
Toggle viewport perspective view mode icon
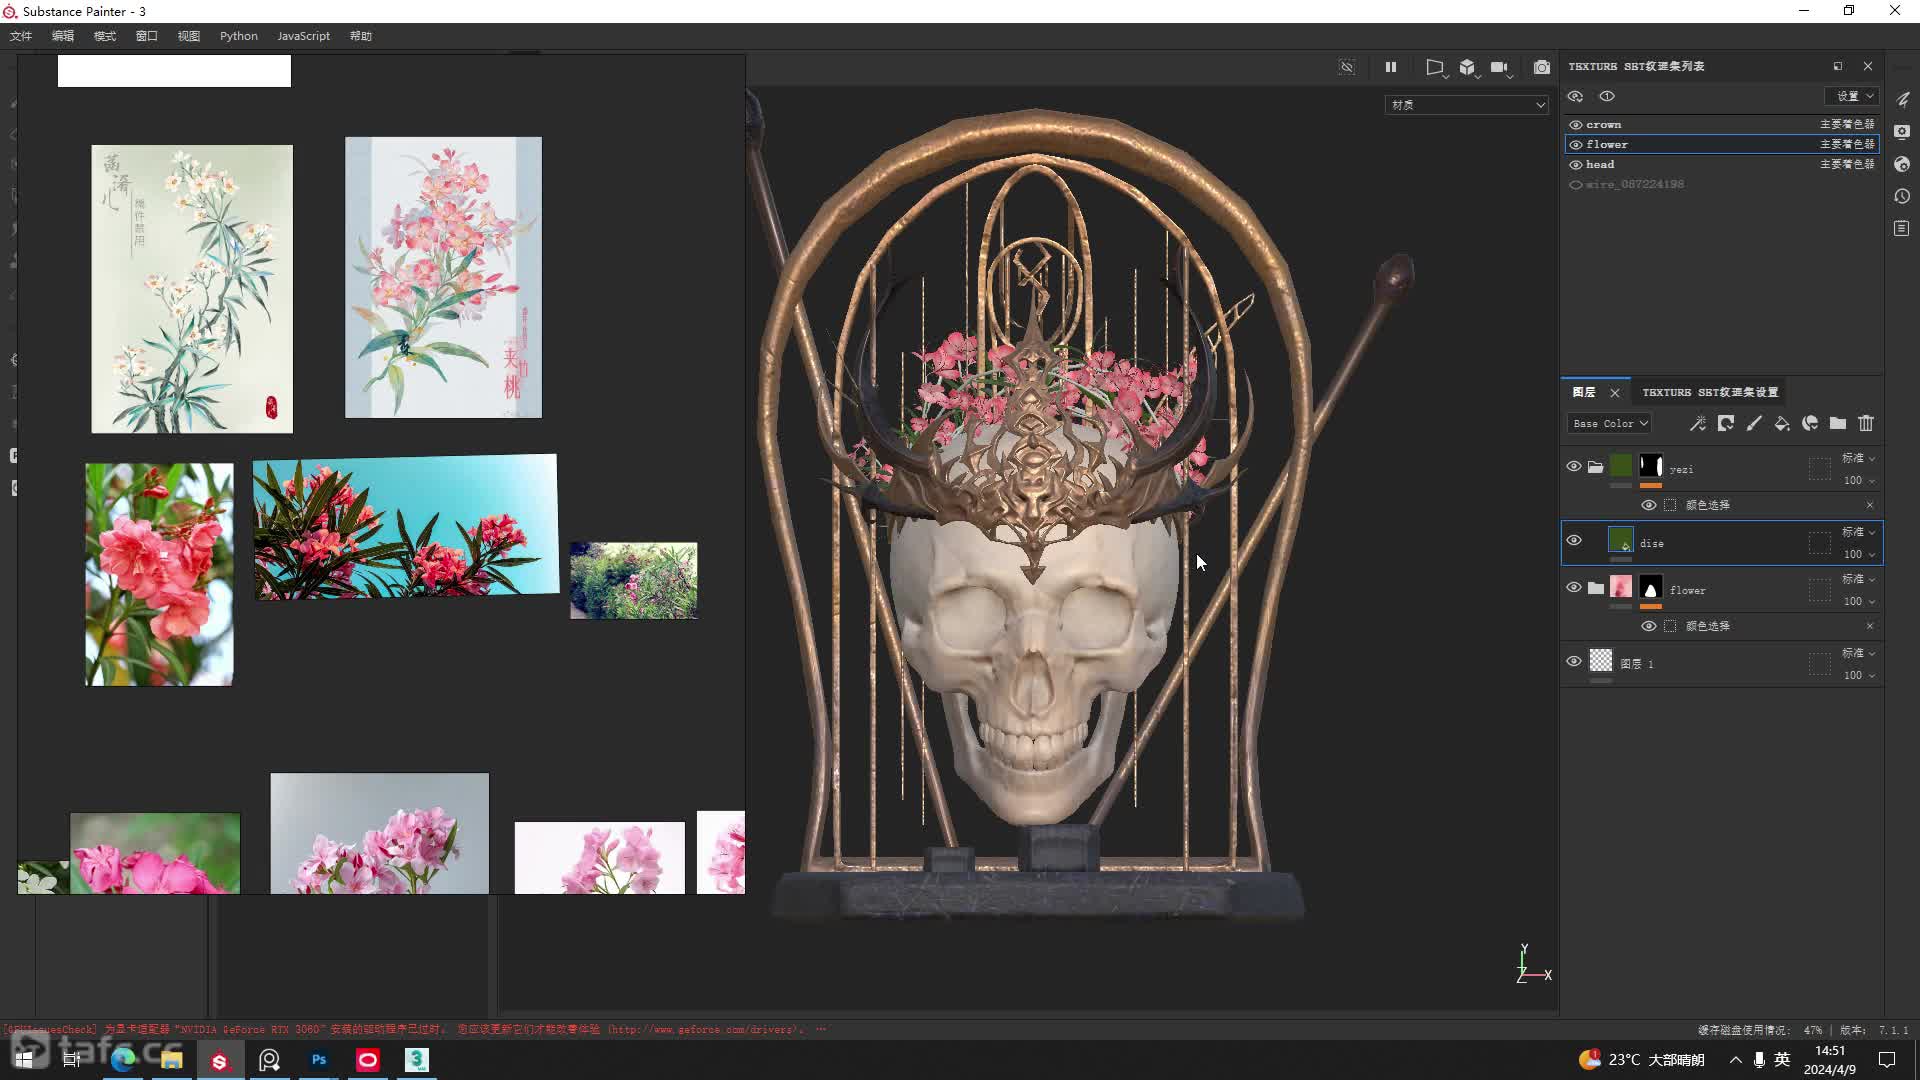click(x=1435, y=67)
